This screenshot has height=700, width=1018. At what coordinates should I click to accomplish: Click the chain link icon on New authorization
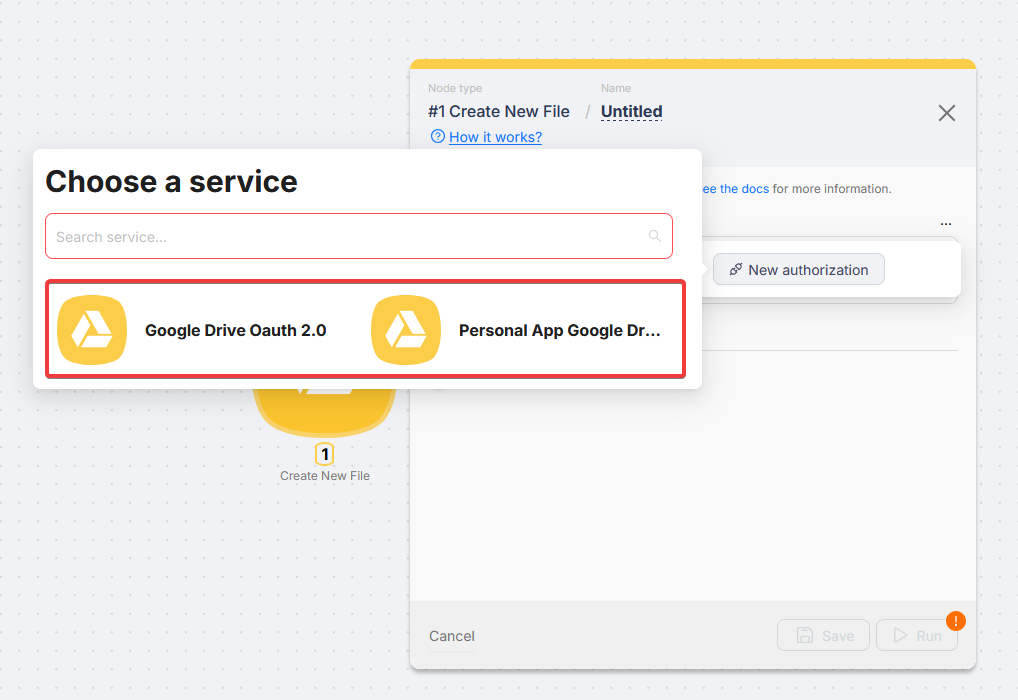(736, 270)
